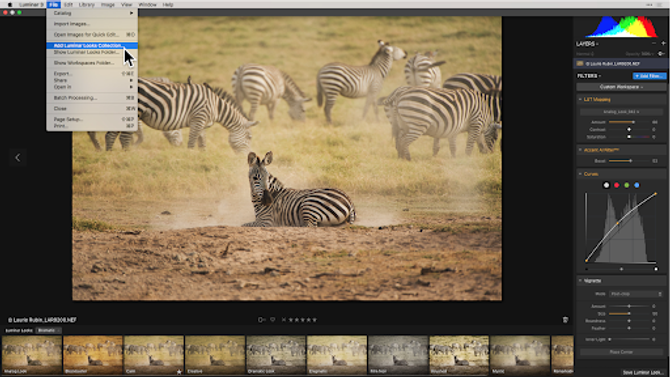
Task: Open the Help menu
Action: [168, 4]
